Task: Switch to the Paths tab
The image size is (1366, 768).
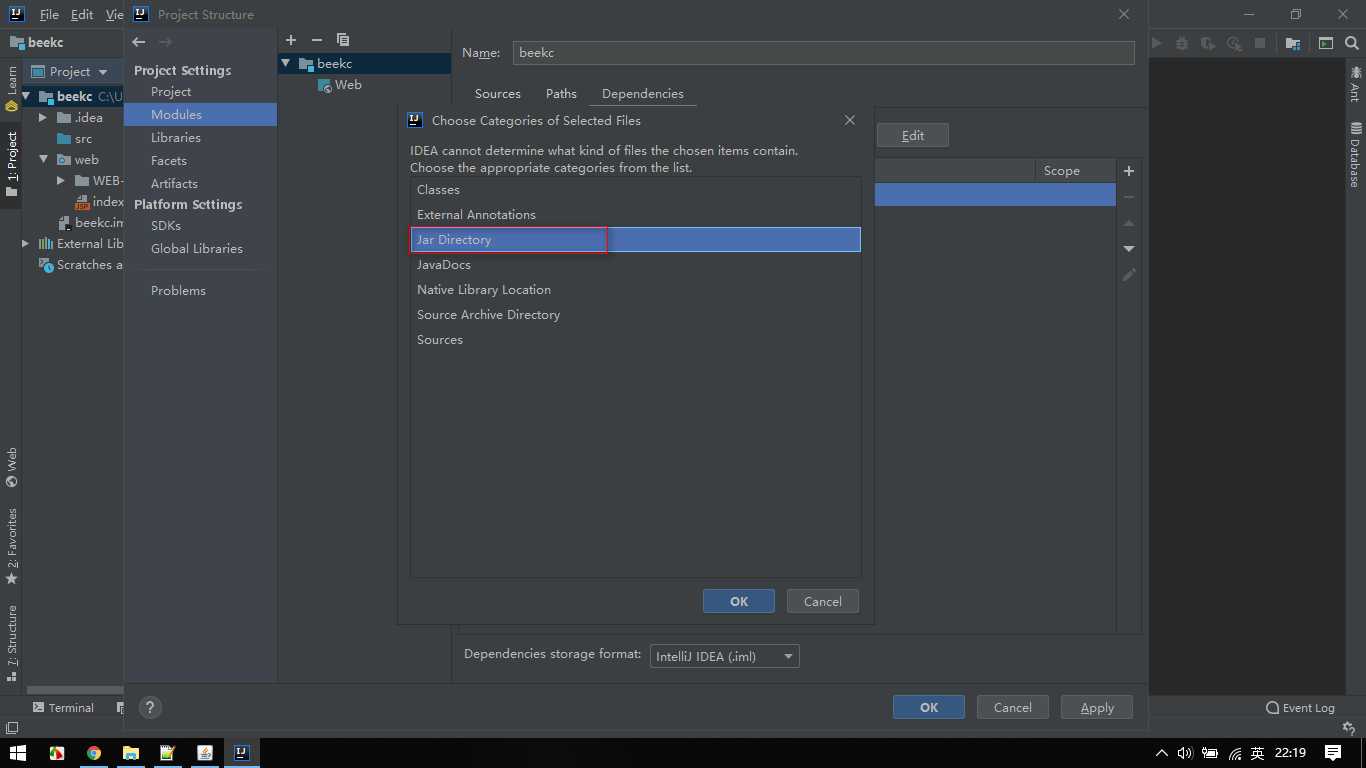Action: pyautogui.click(x=561, y=93)
